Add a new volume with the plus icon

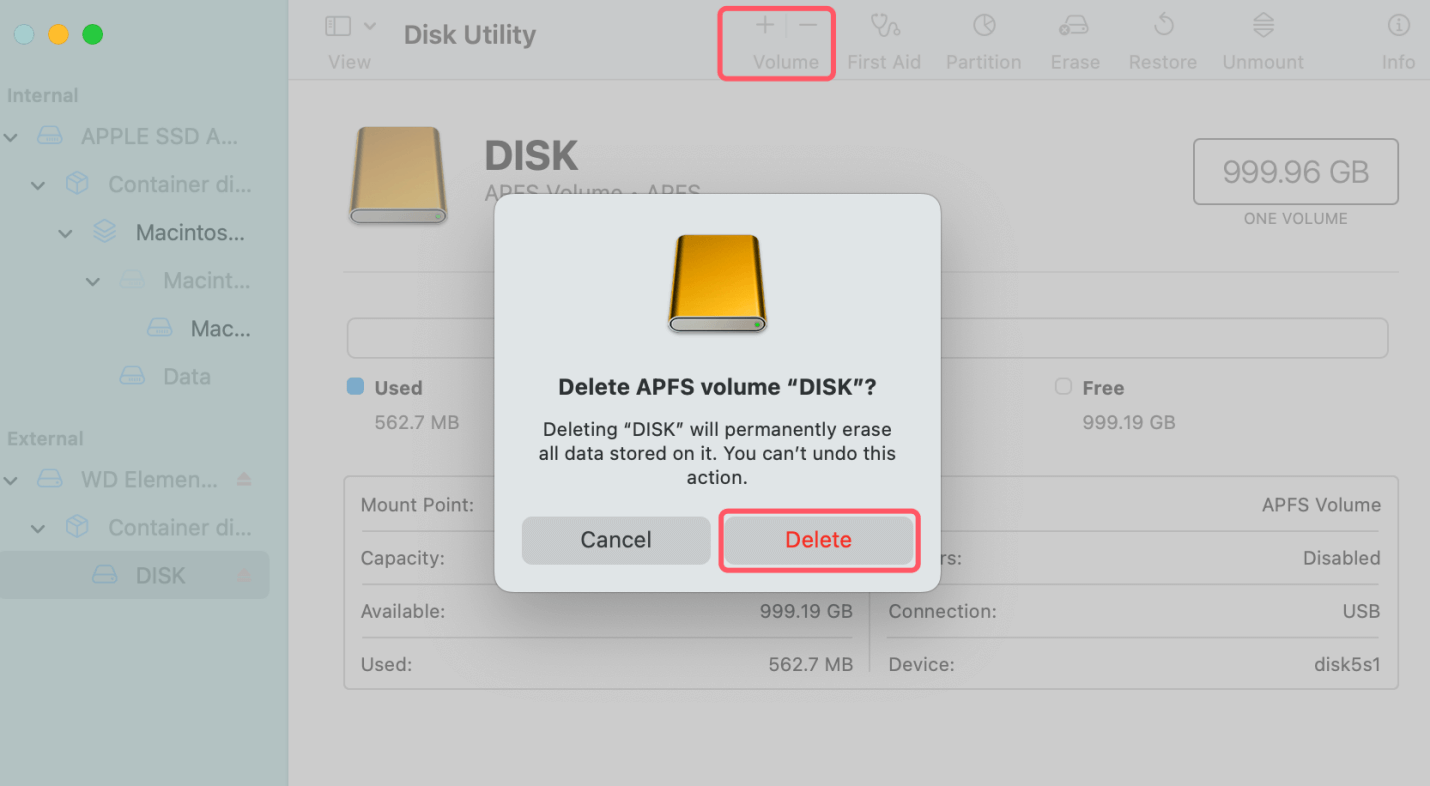click(x=763, y=24)
